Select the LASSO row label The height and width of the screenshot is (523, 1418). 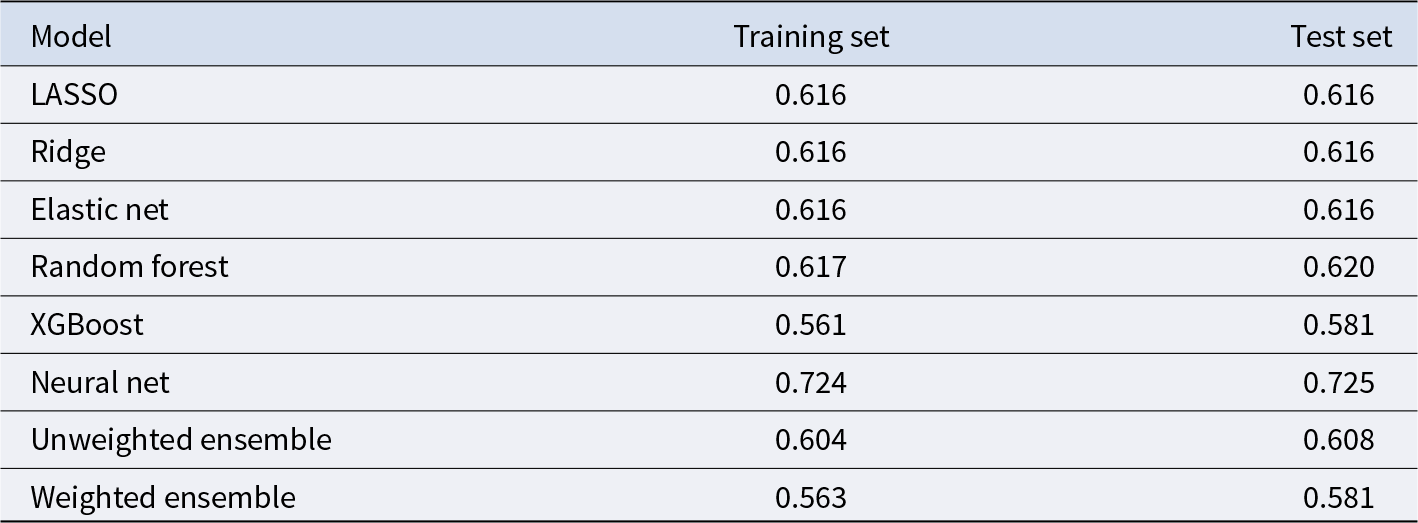[74, 95]
